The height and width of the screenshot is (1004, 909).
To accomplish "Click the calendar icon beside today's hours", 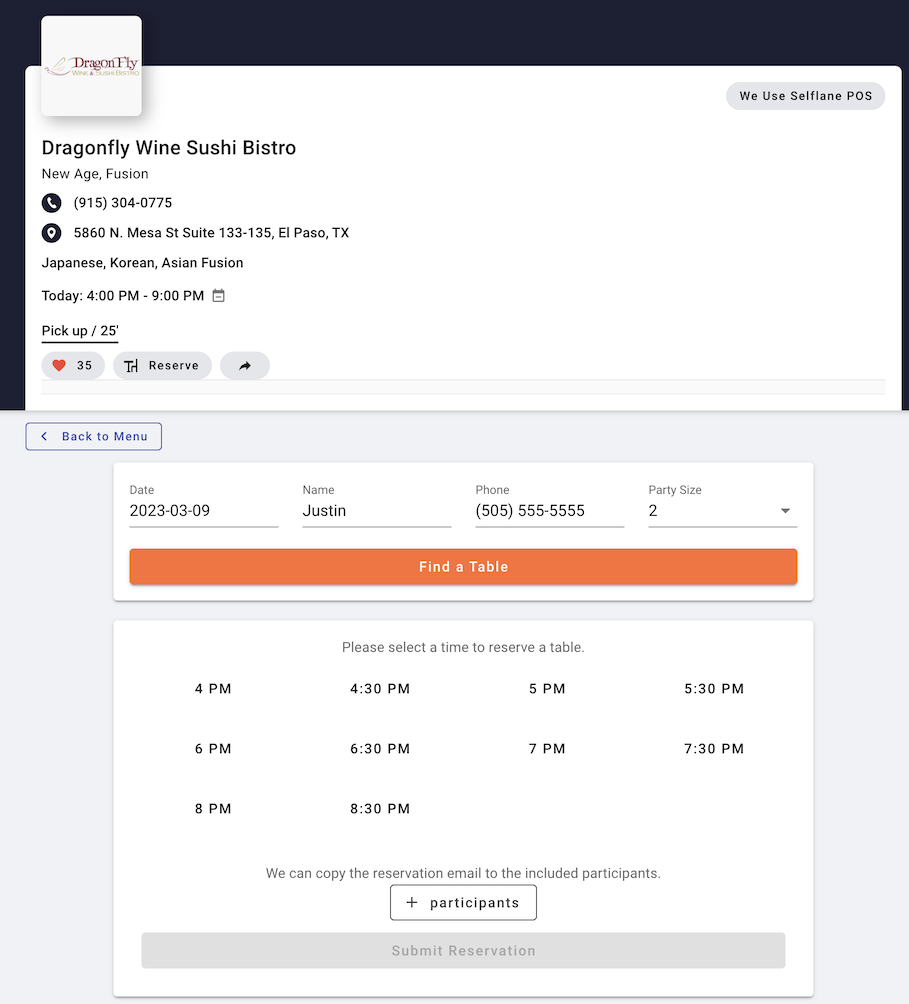I will pos(218,295).
